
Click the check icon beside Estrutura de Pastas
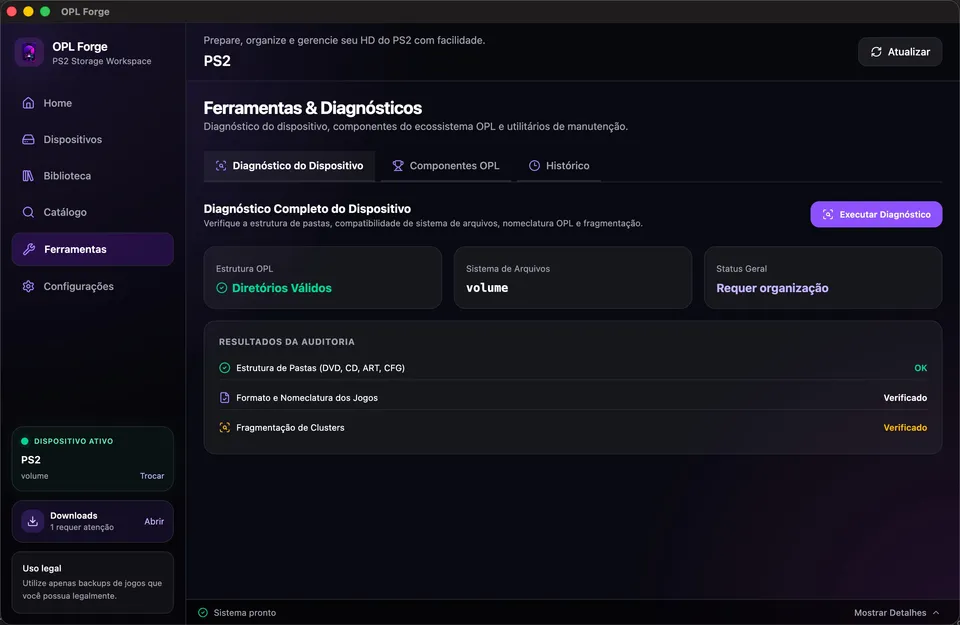click(225, 368)
